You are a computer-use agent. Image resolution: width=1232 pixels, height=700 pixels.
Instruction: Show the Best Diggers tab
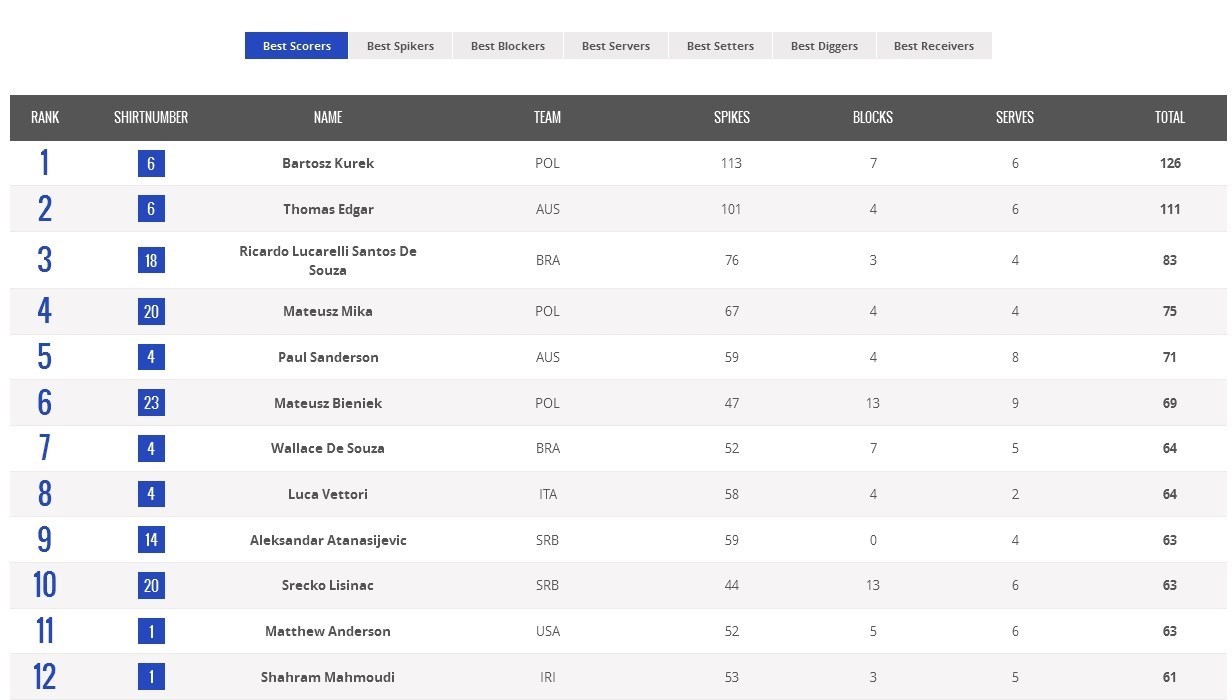coord(824,46)
